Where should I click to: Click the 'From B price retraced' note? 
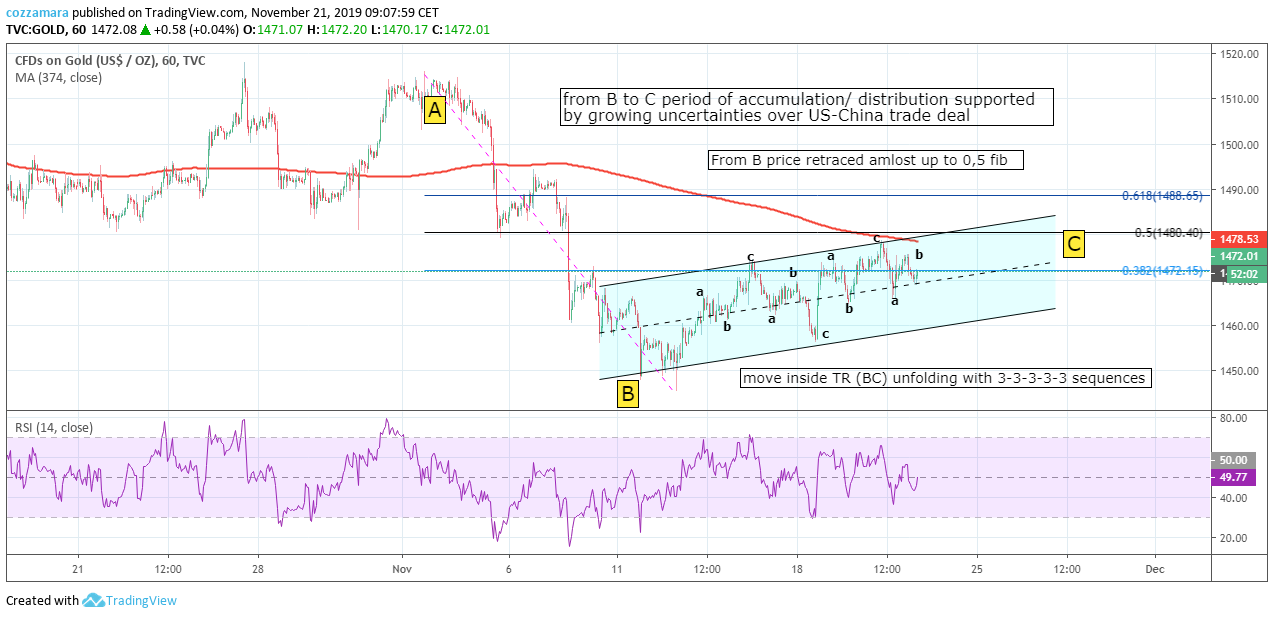pyautogui.click(x=865, y=160)
